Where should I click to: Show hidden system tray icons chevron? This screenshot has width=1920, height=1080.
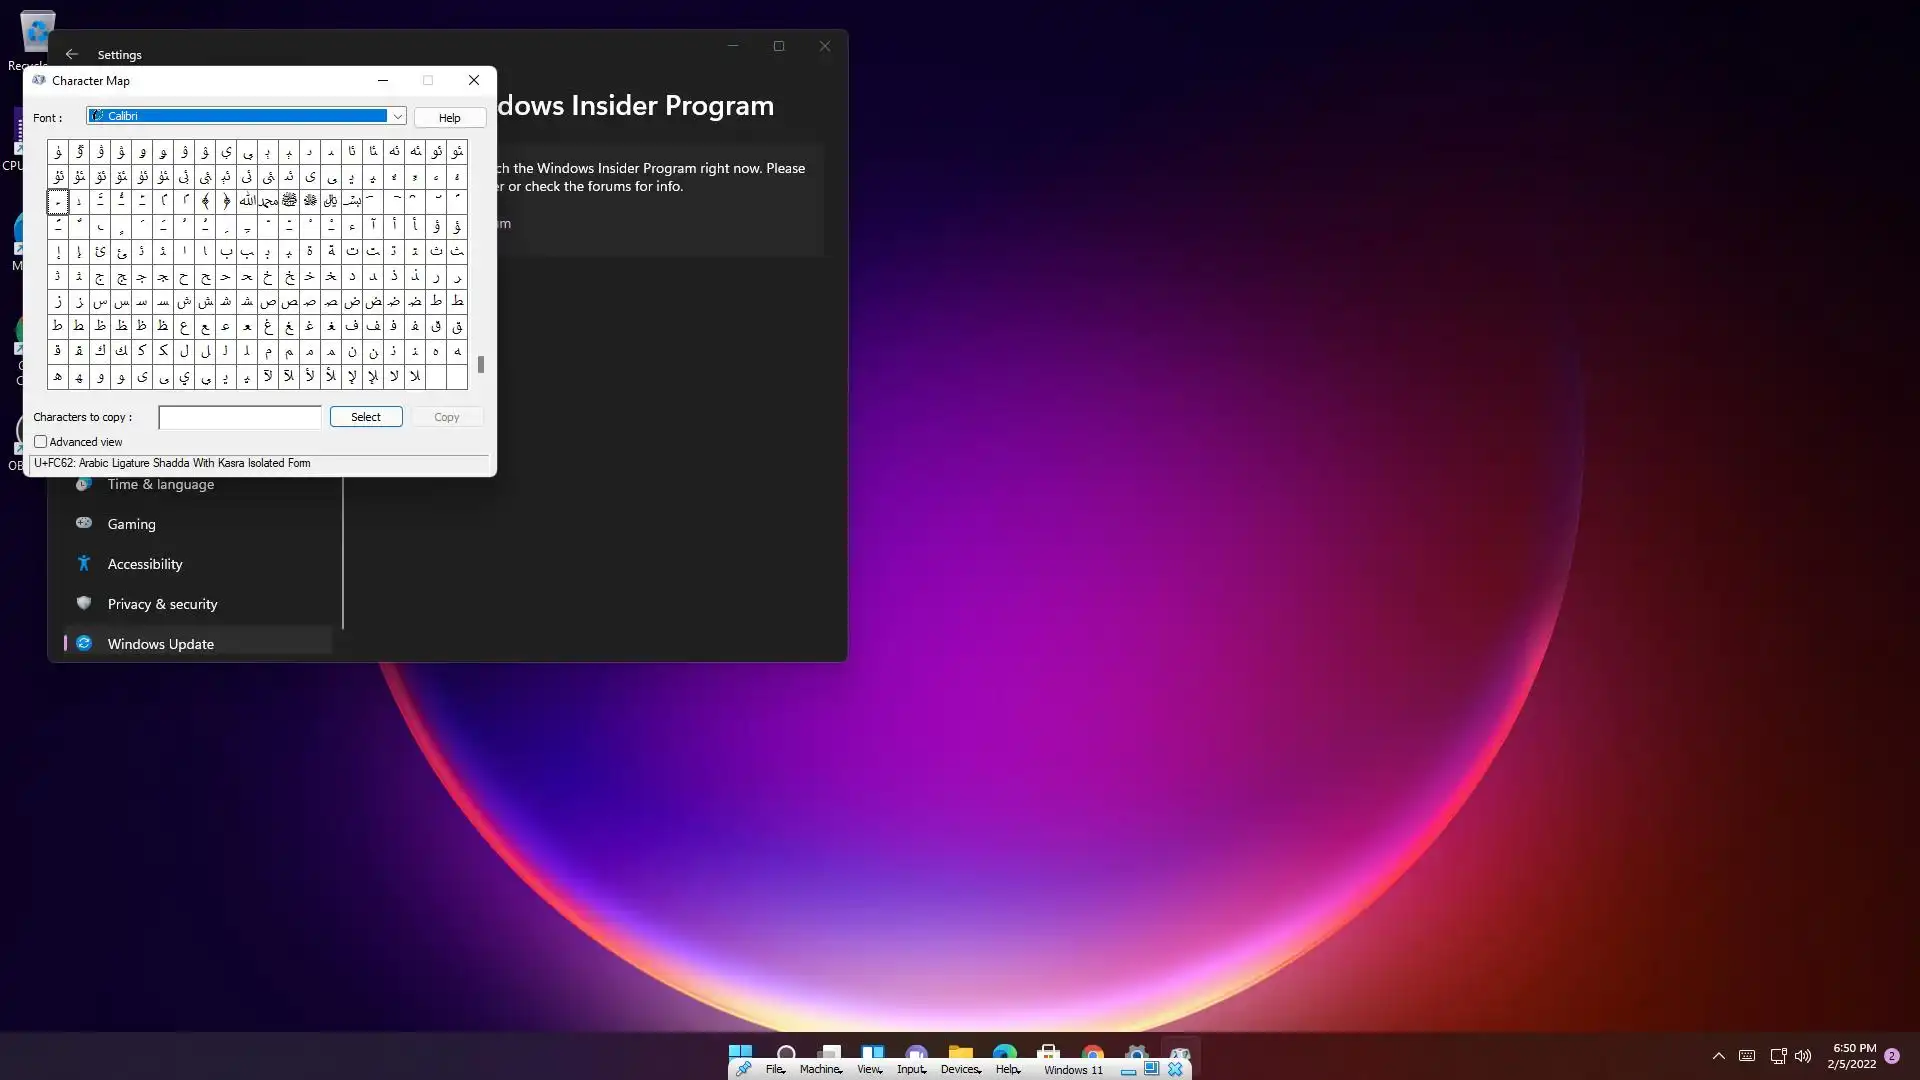click(1718, 1056)
